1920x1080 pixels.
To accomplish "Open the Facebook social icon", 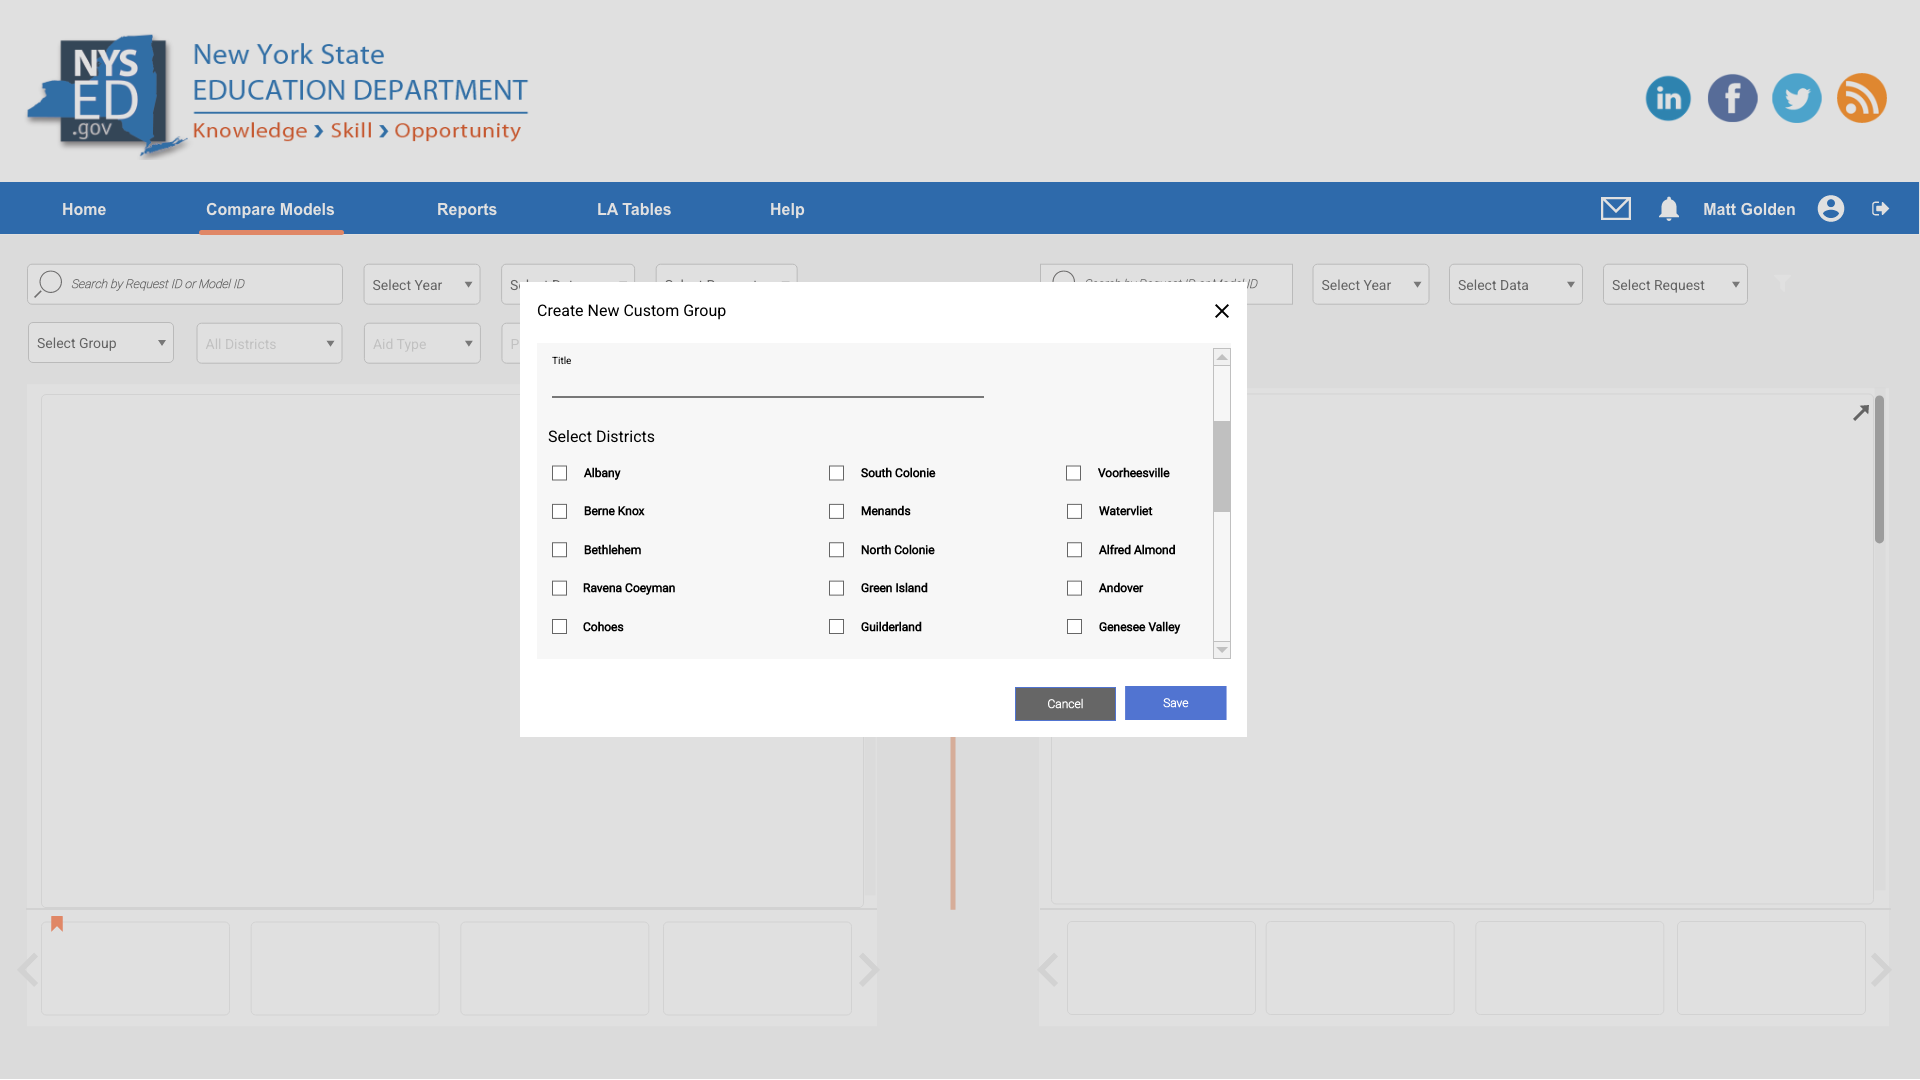I will tap(1732, 98).
